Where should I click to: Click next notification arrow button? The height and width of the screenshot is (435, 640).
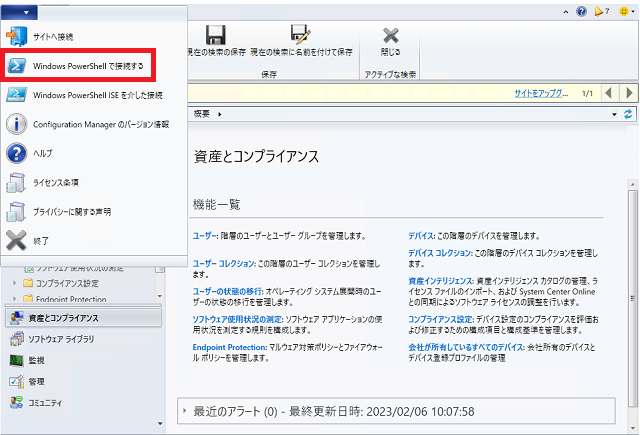(629, 92)
